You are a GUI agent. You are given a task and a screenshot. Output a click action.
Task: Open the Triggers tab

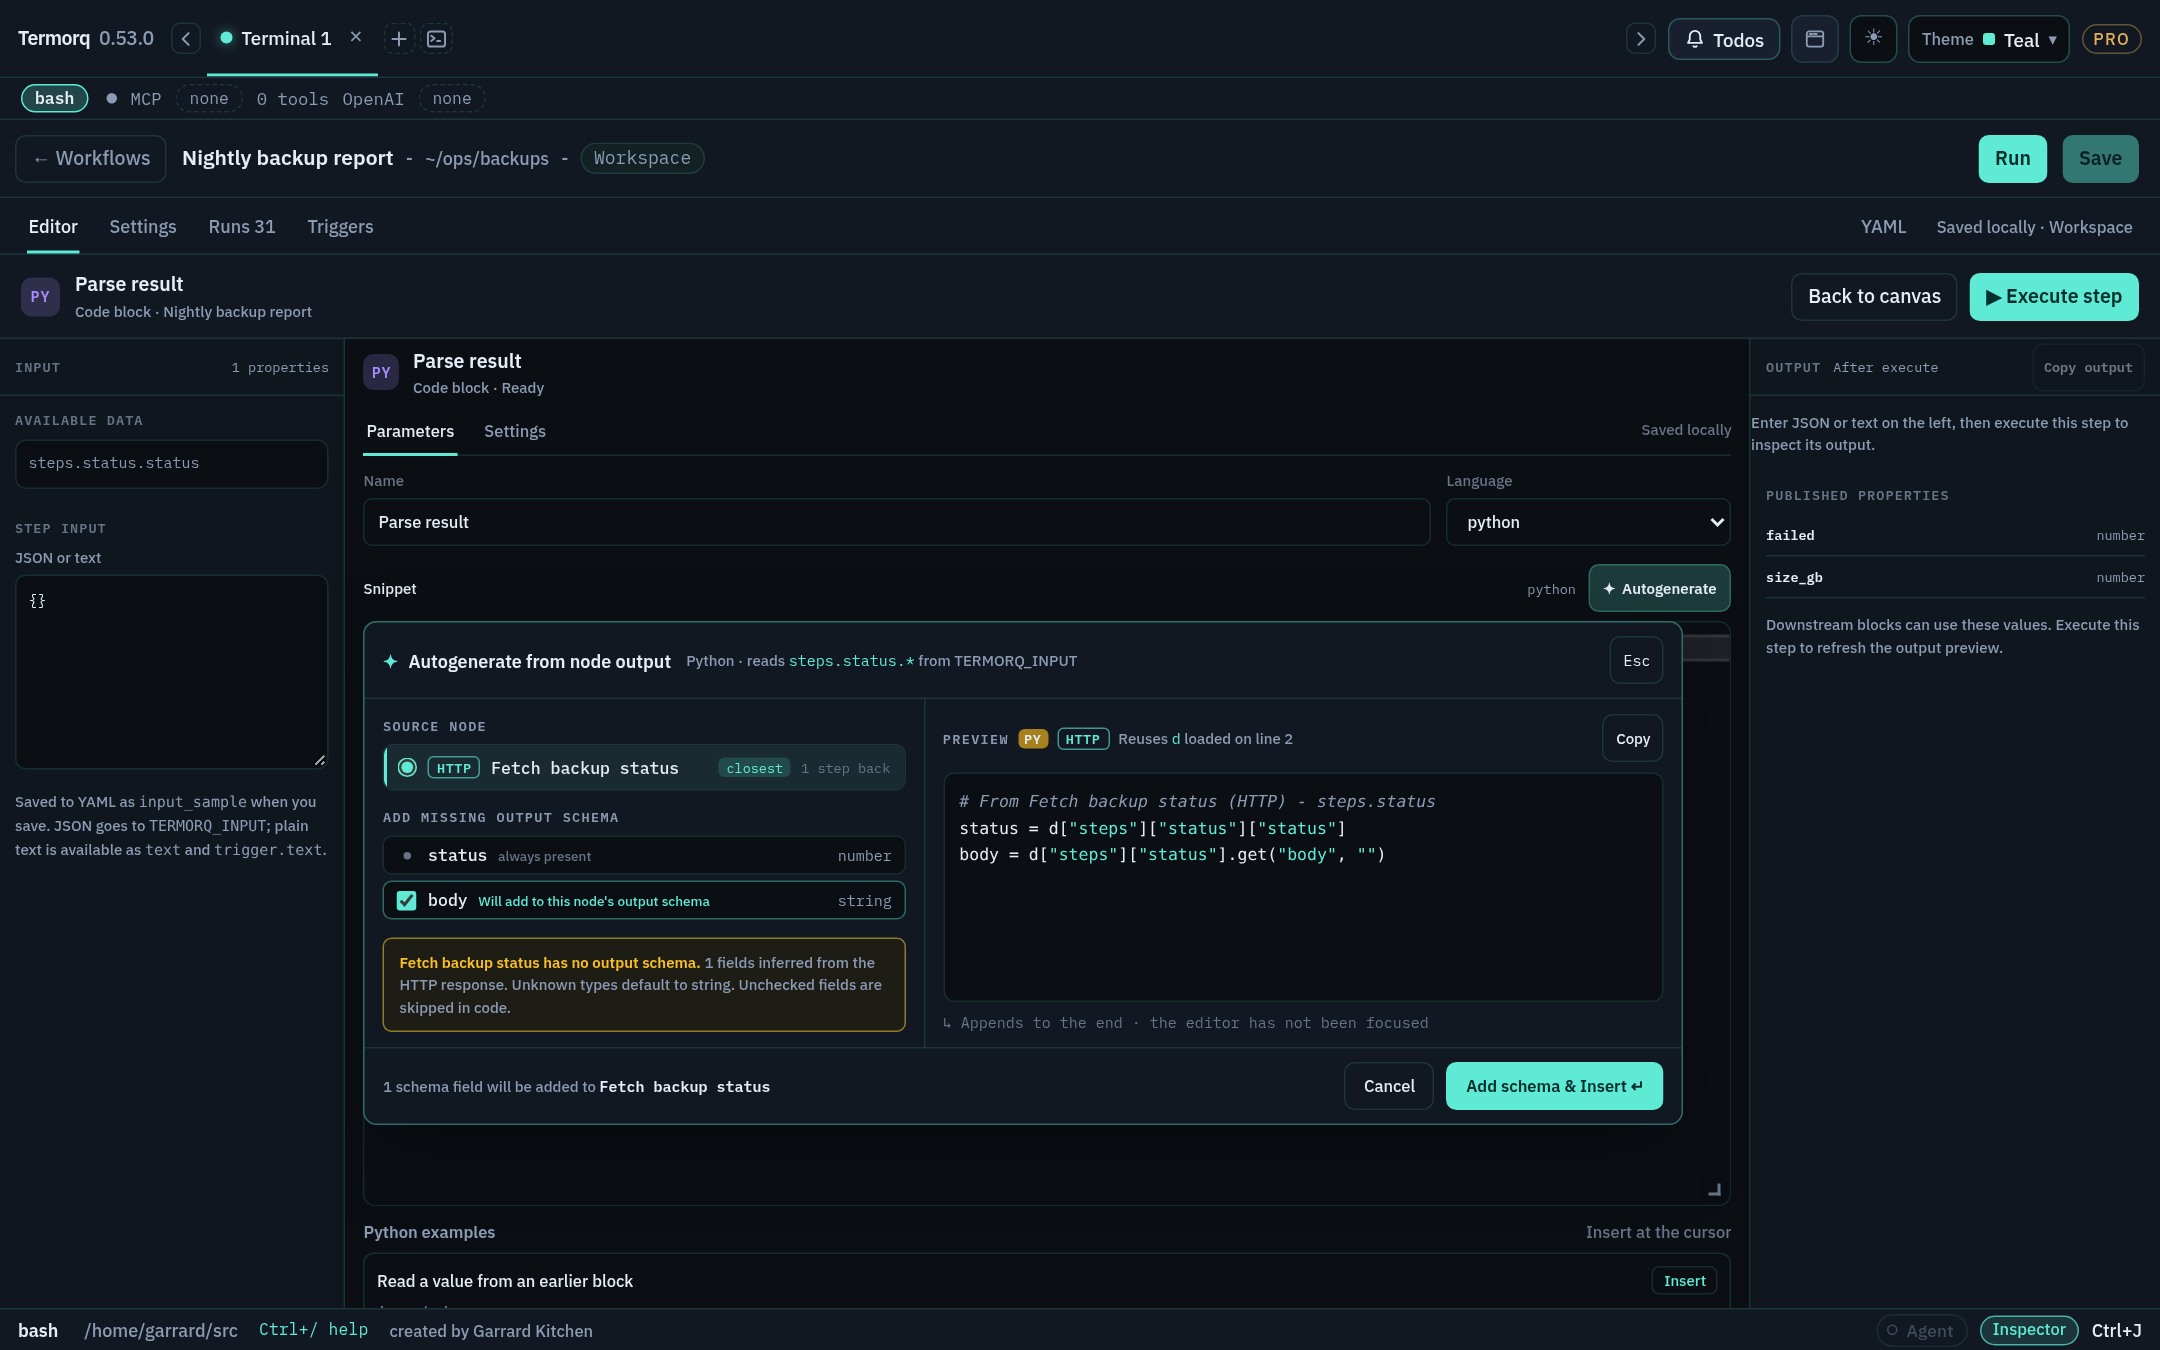[340, 227]
